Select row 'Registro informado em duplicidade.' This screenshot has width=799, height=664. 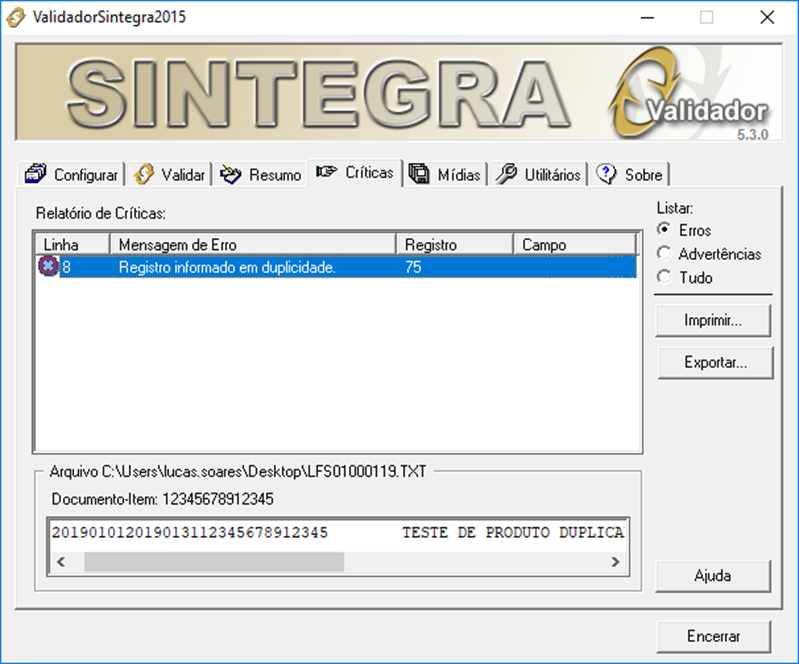click(x=336, y=267)
